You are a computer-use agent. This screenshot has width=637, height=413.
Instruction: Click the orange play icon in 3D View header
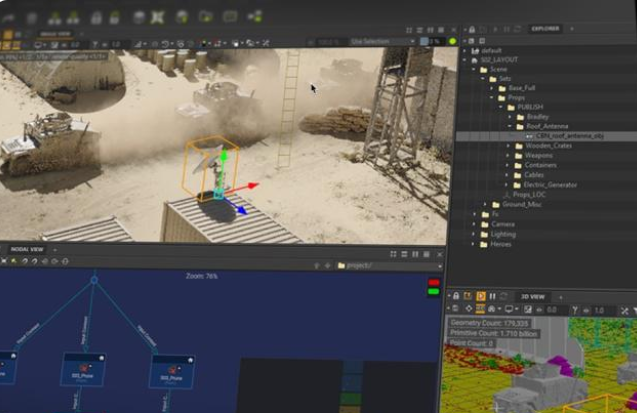[x=481, y=296]
